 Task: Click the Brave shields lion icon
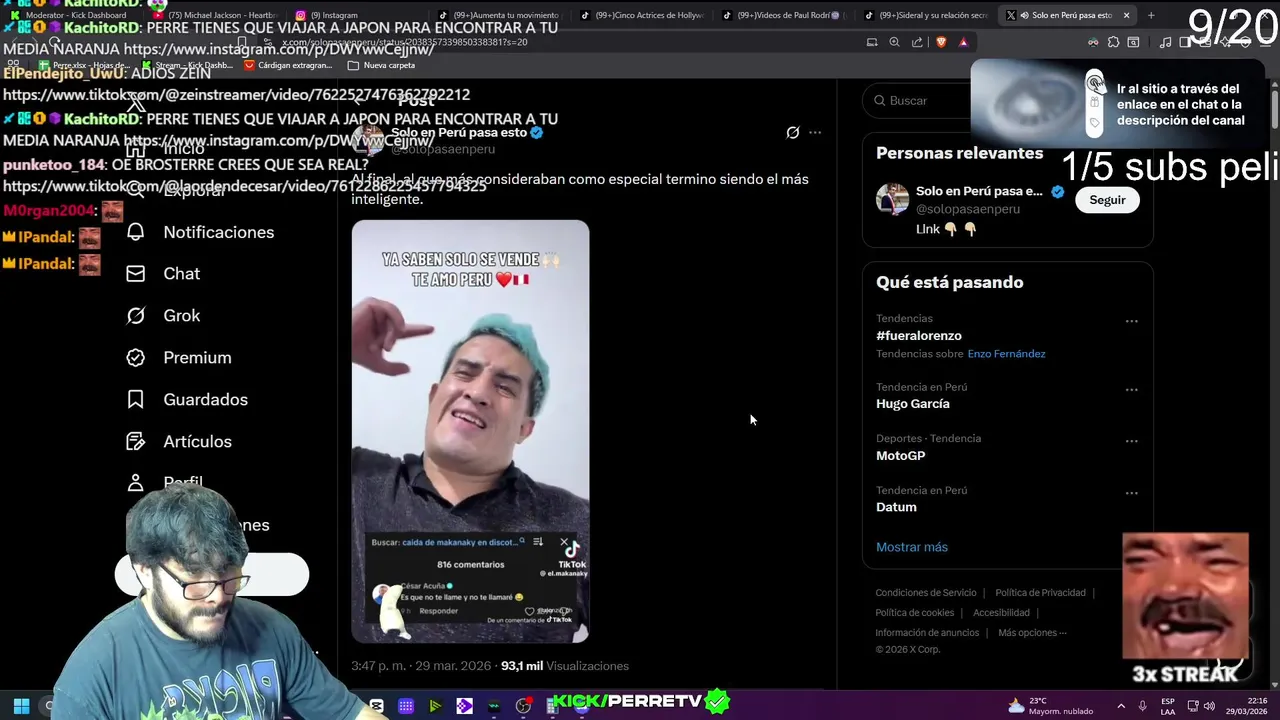(x=940, y=42)
